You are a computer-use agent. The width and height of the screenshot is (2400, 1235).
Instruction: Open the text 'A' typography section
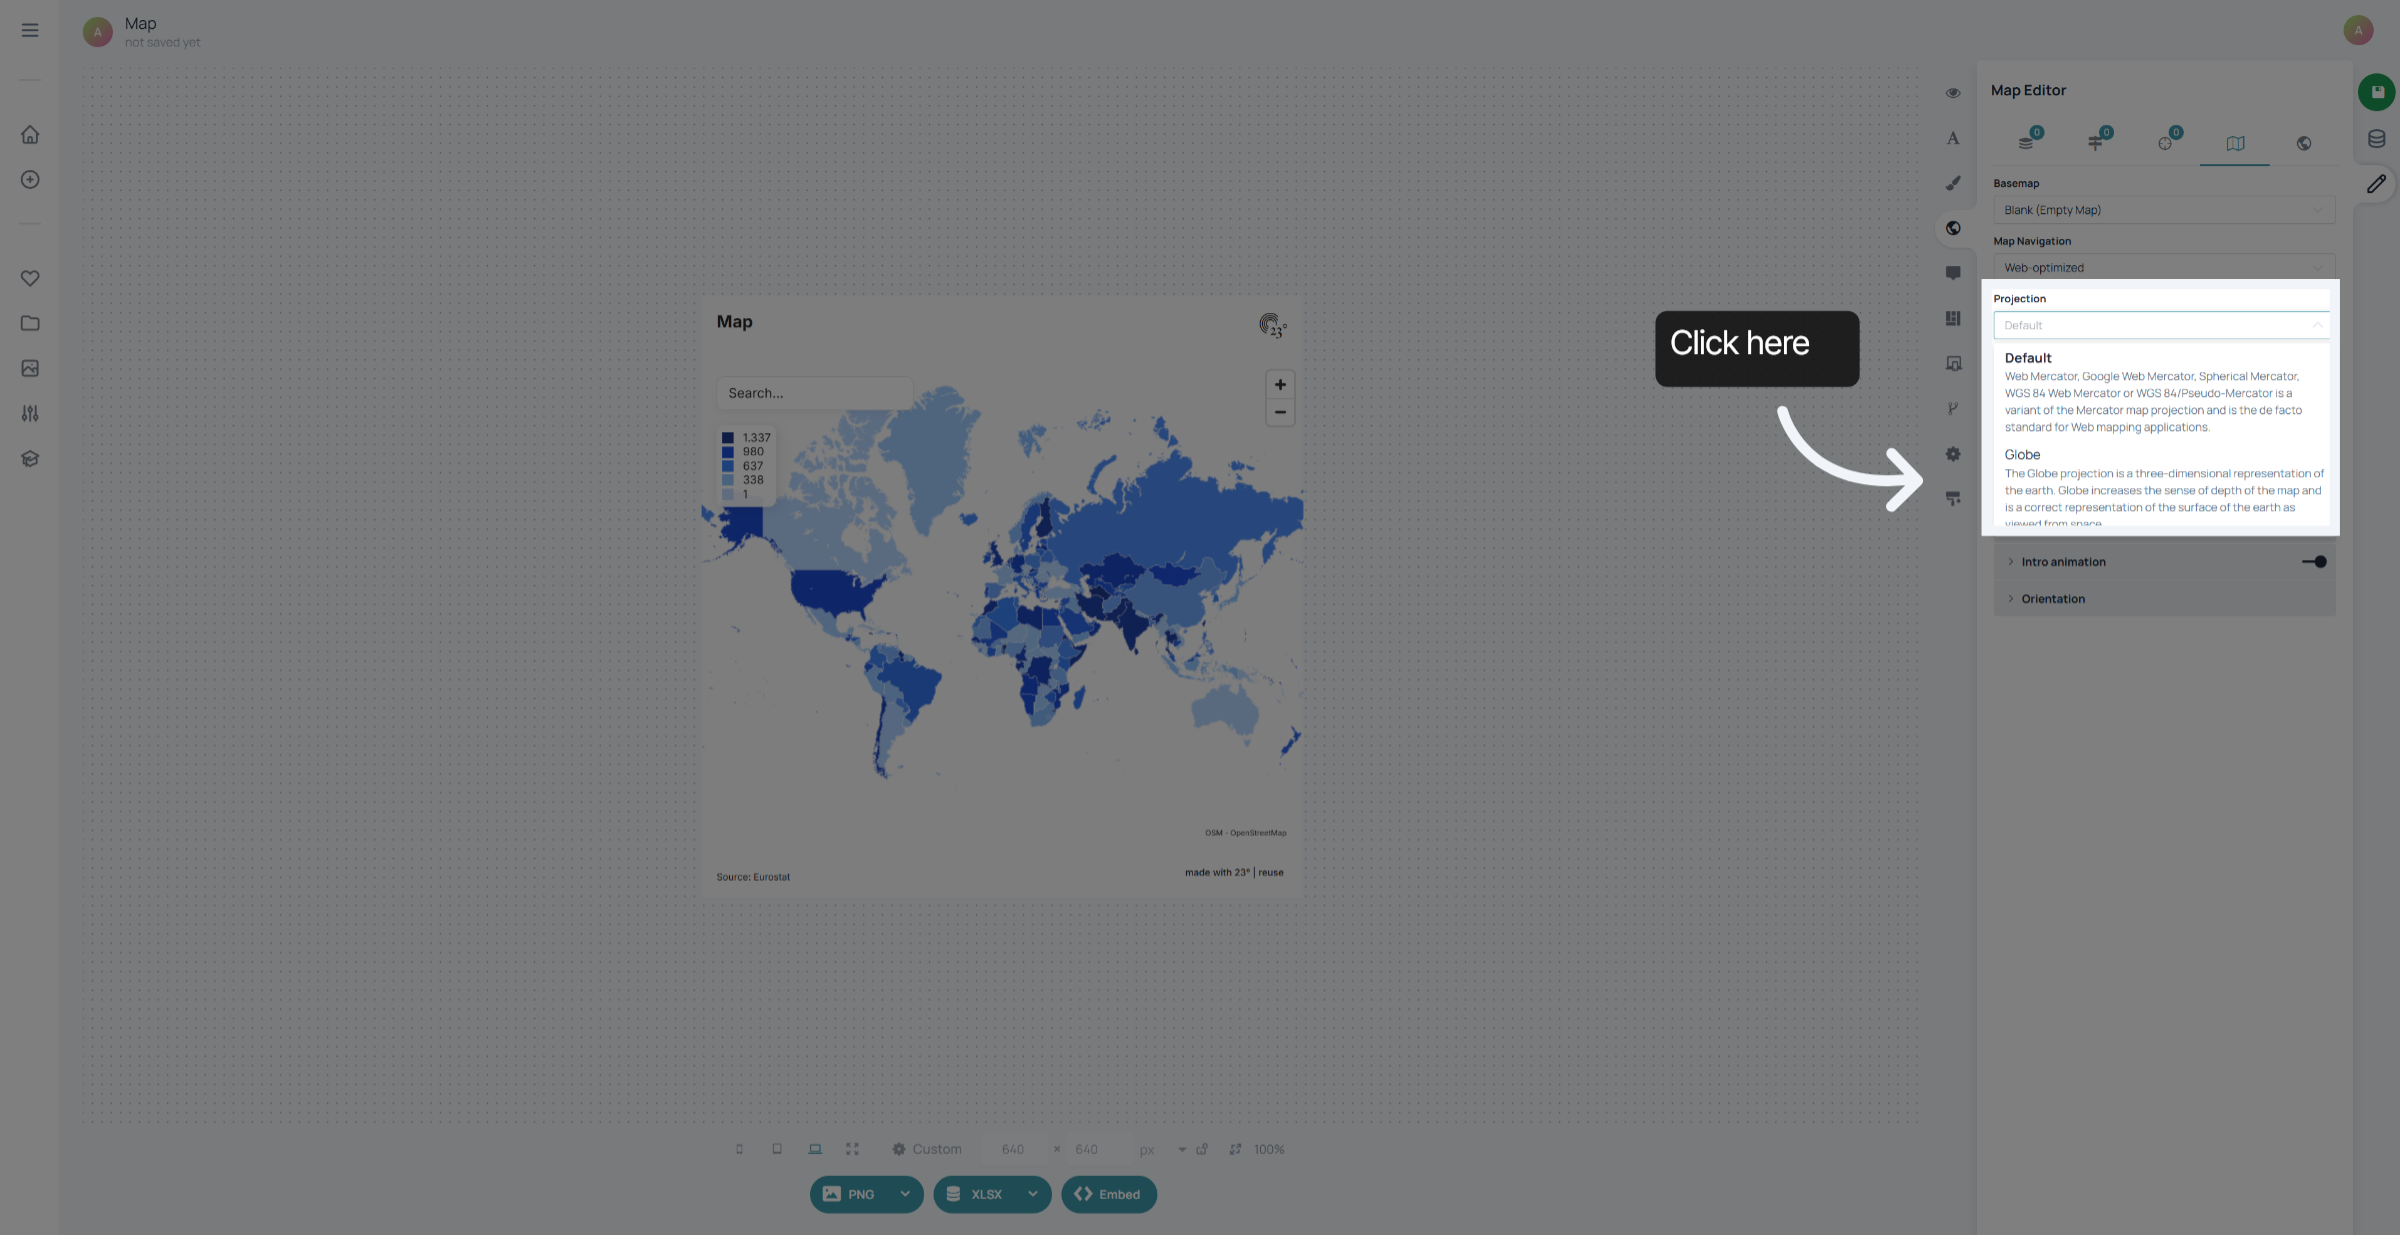(1953, 138)
